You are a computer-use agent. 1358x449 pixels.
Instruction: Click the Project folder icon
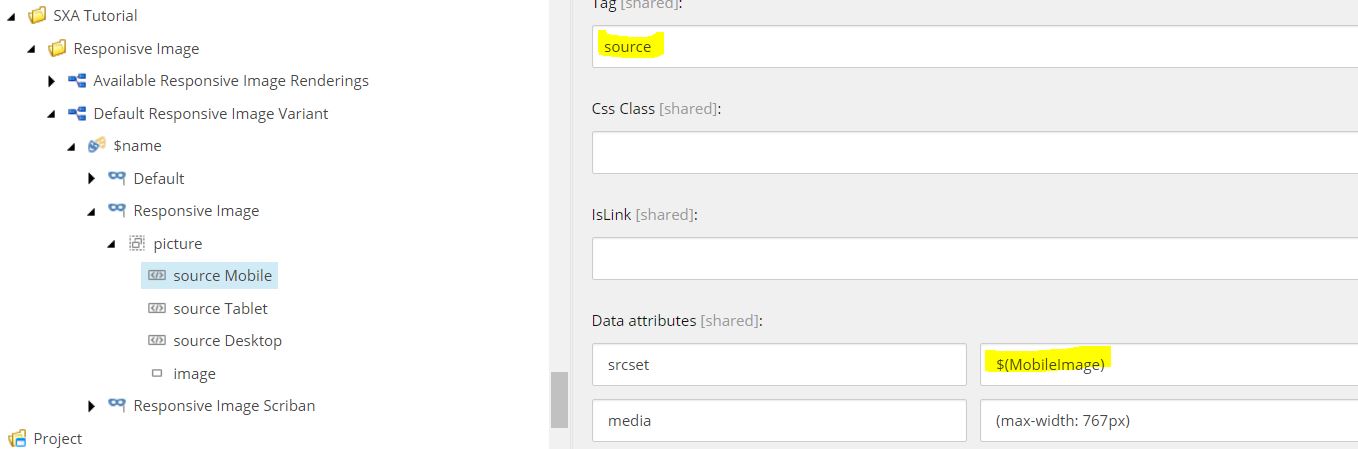coord(17,438)
